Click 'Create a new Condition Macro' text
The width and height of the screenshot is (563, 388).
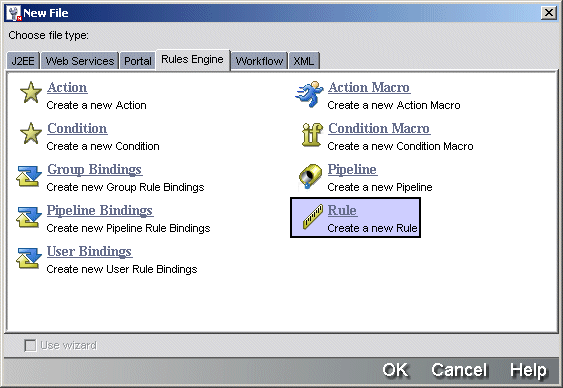tap(400, 146)
